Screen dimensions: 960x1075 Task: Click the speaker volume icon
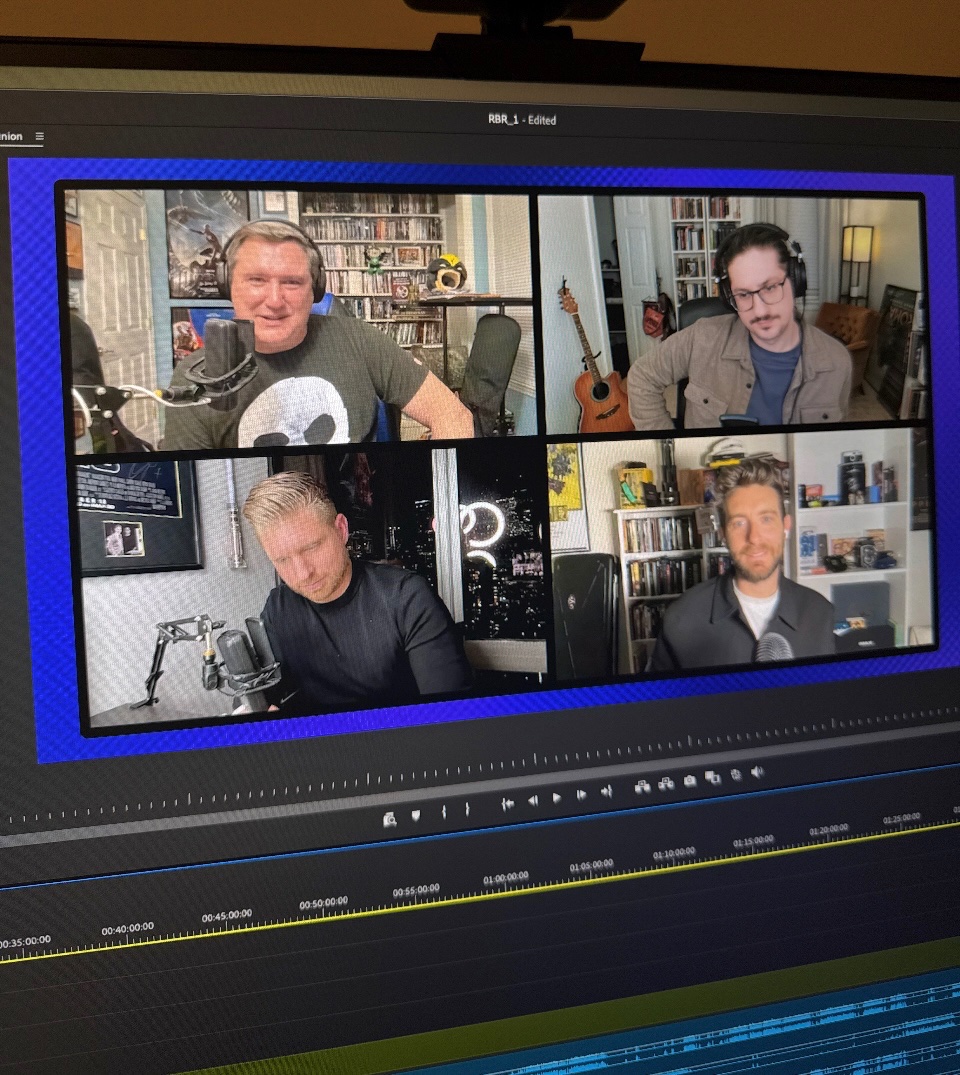point(758,772)
